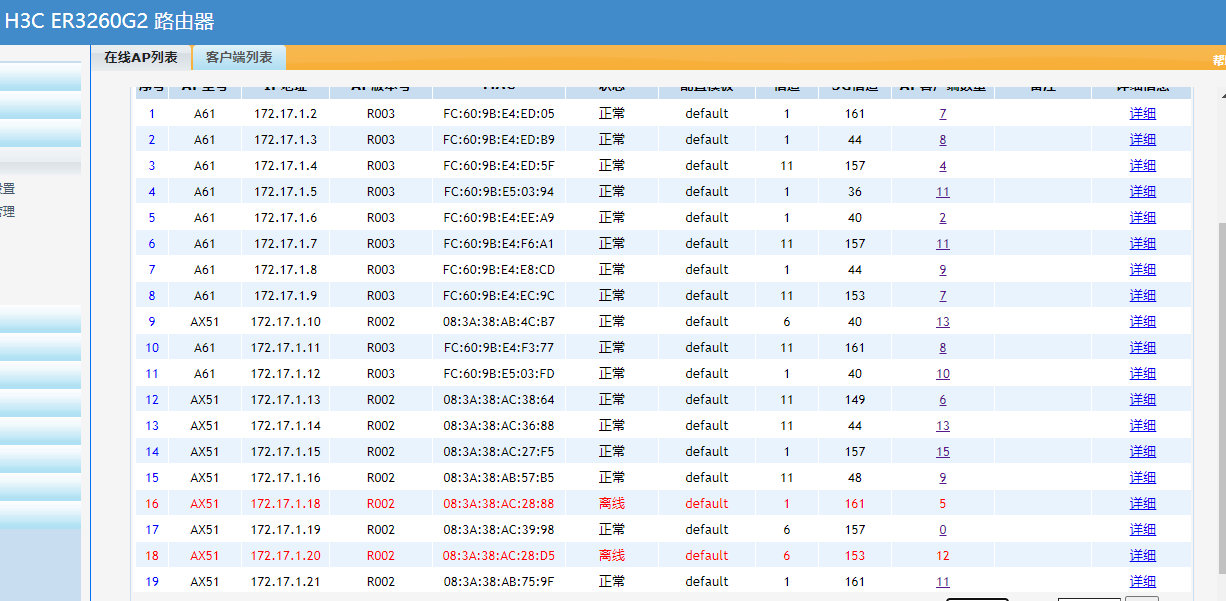Open the 客户端列表 tab

(239, 58)
